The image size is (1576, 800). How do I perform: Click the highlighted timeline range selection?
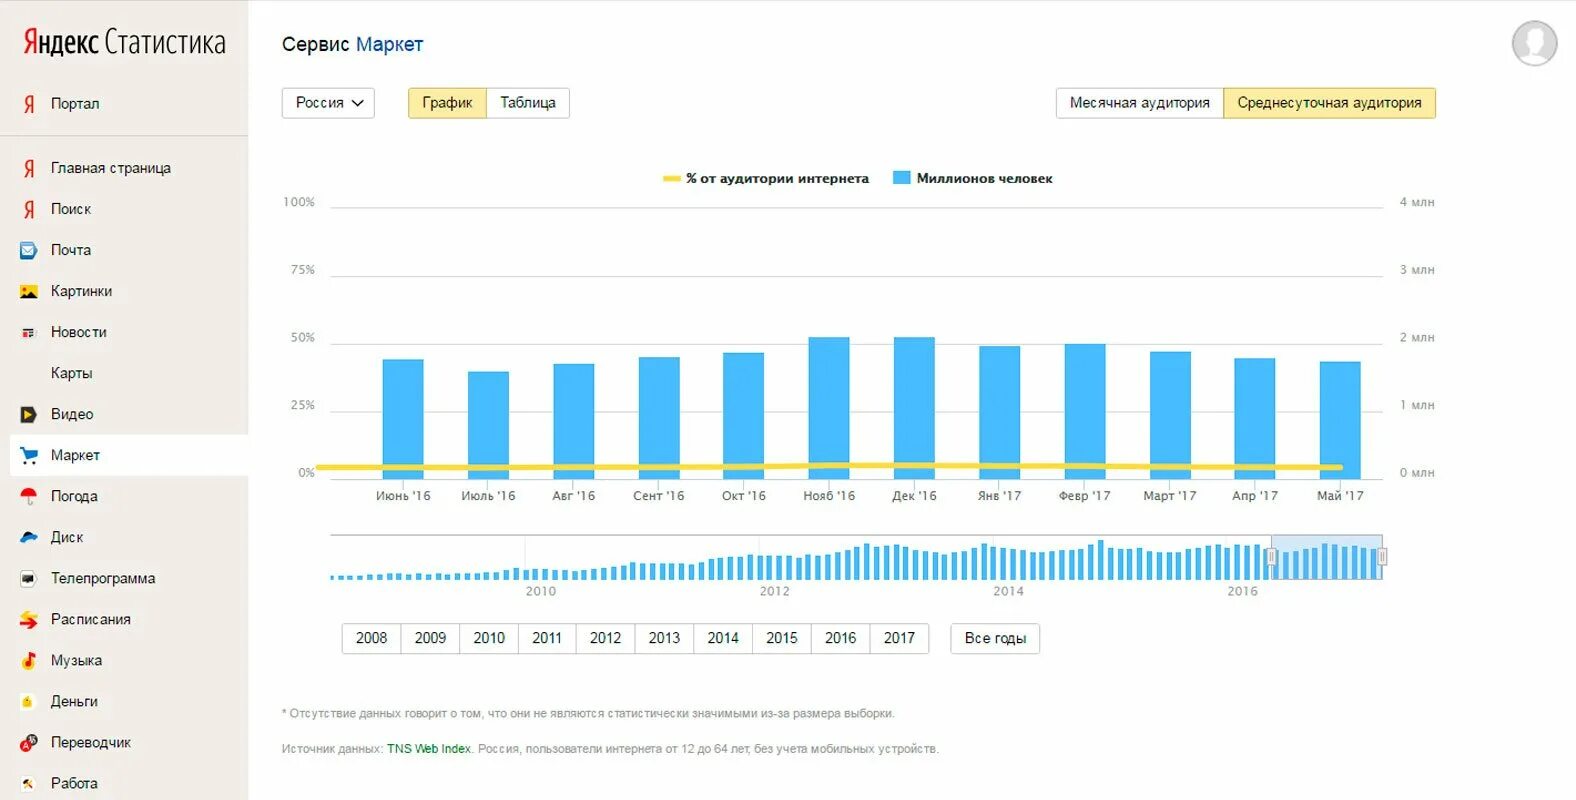pyautogui.click(x=1327, y=557)
